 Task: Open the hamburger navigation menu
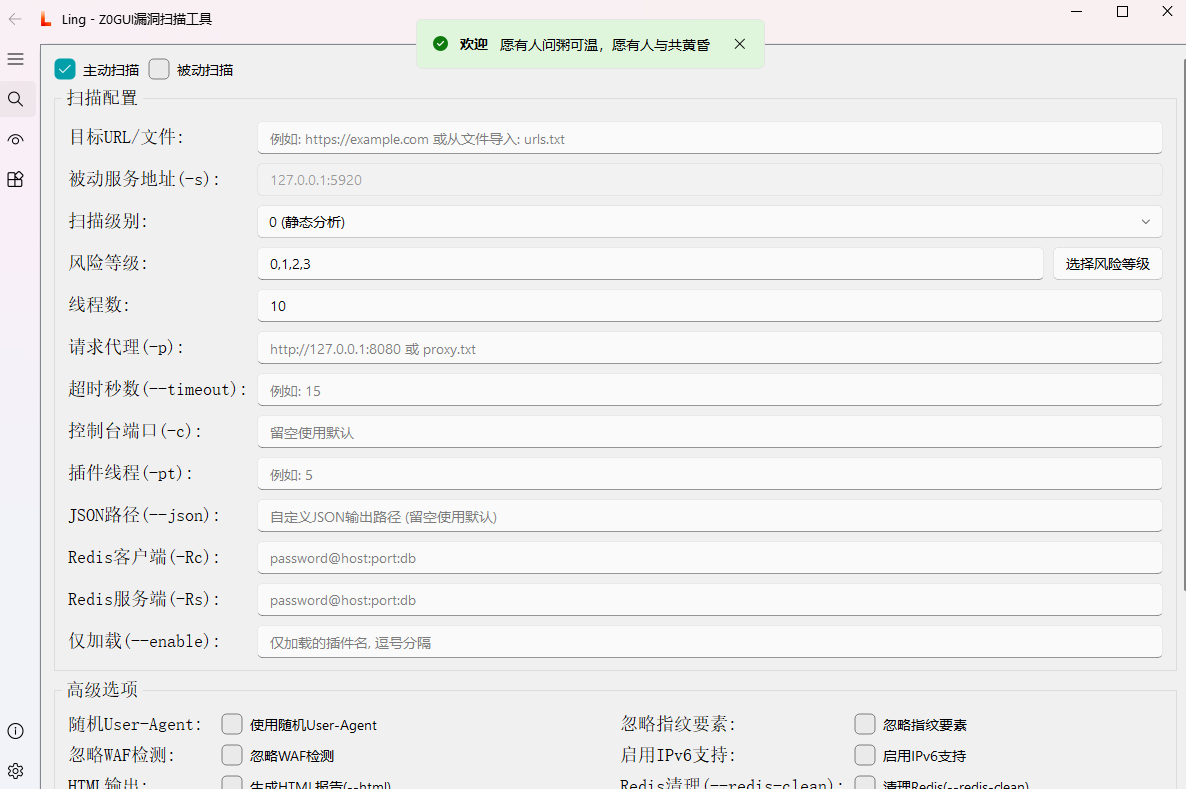click(x=15, y=59)
